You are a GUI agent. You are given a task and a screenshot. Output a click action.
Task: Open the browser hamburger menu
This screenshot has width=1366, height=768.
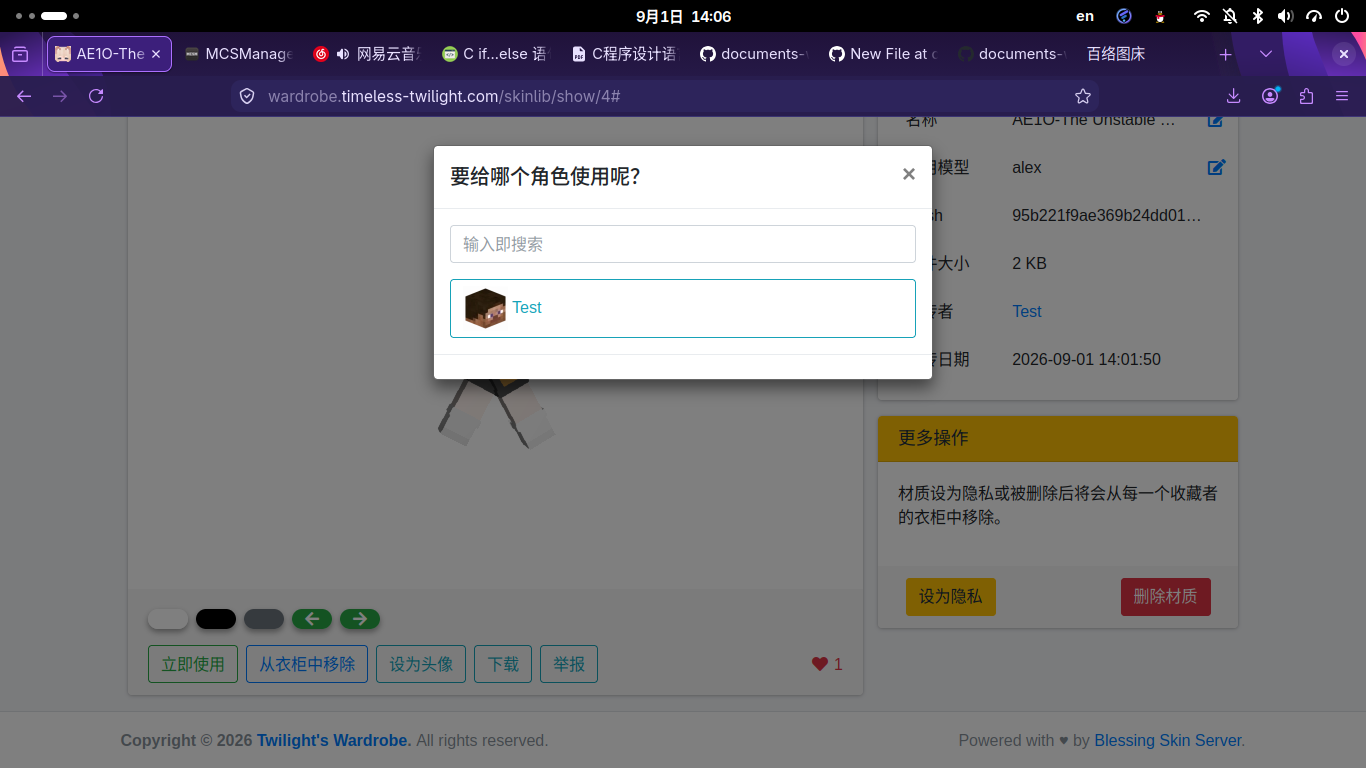(x=1342, y=96)
